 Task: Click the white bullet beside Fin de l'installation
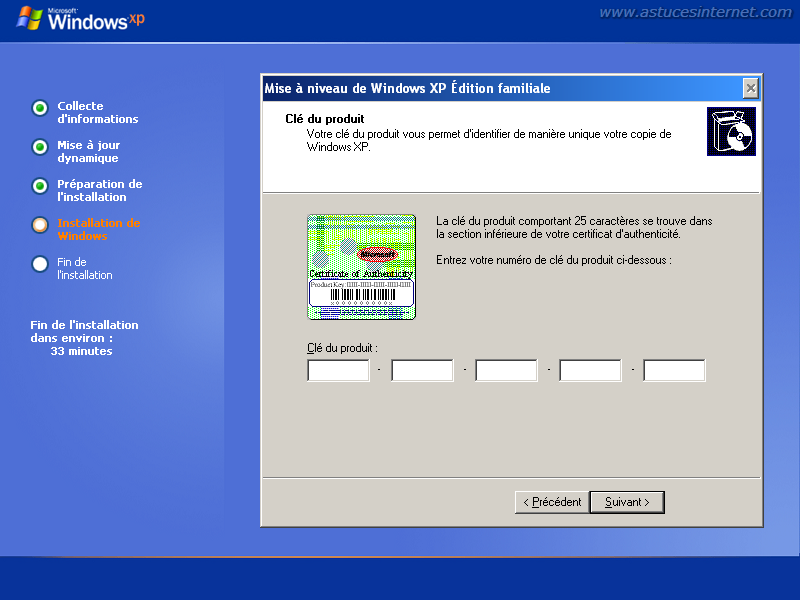point(40,264)
